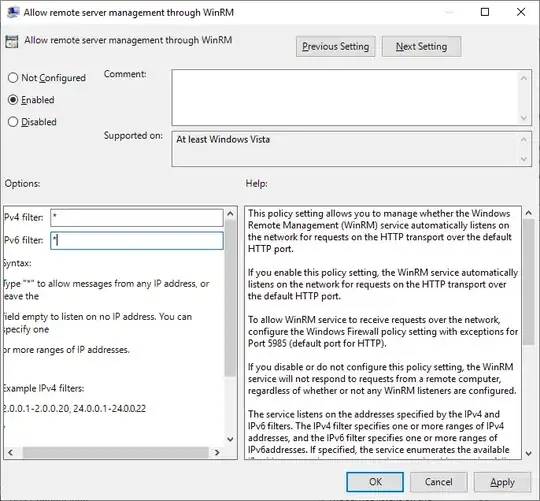
Task: Click the Comment box scroll down arrow
Action: (x=524, y=118)
